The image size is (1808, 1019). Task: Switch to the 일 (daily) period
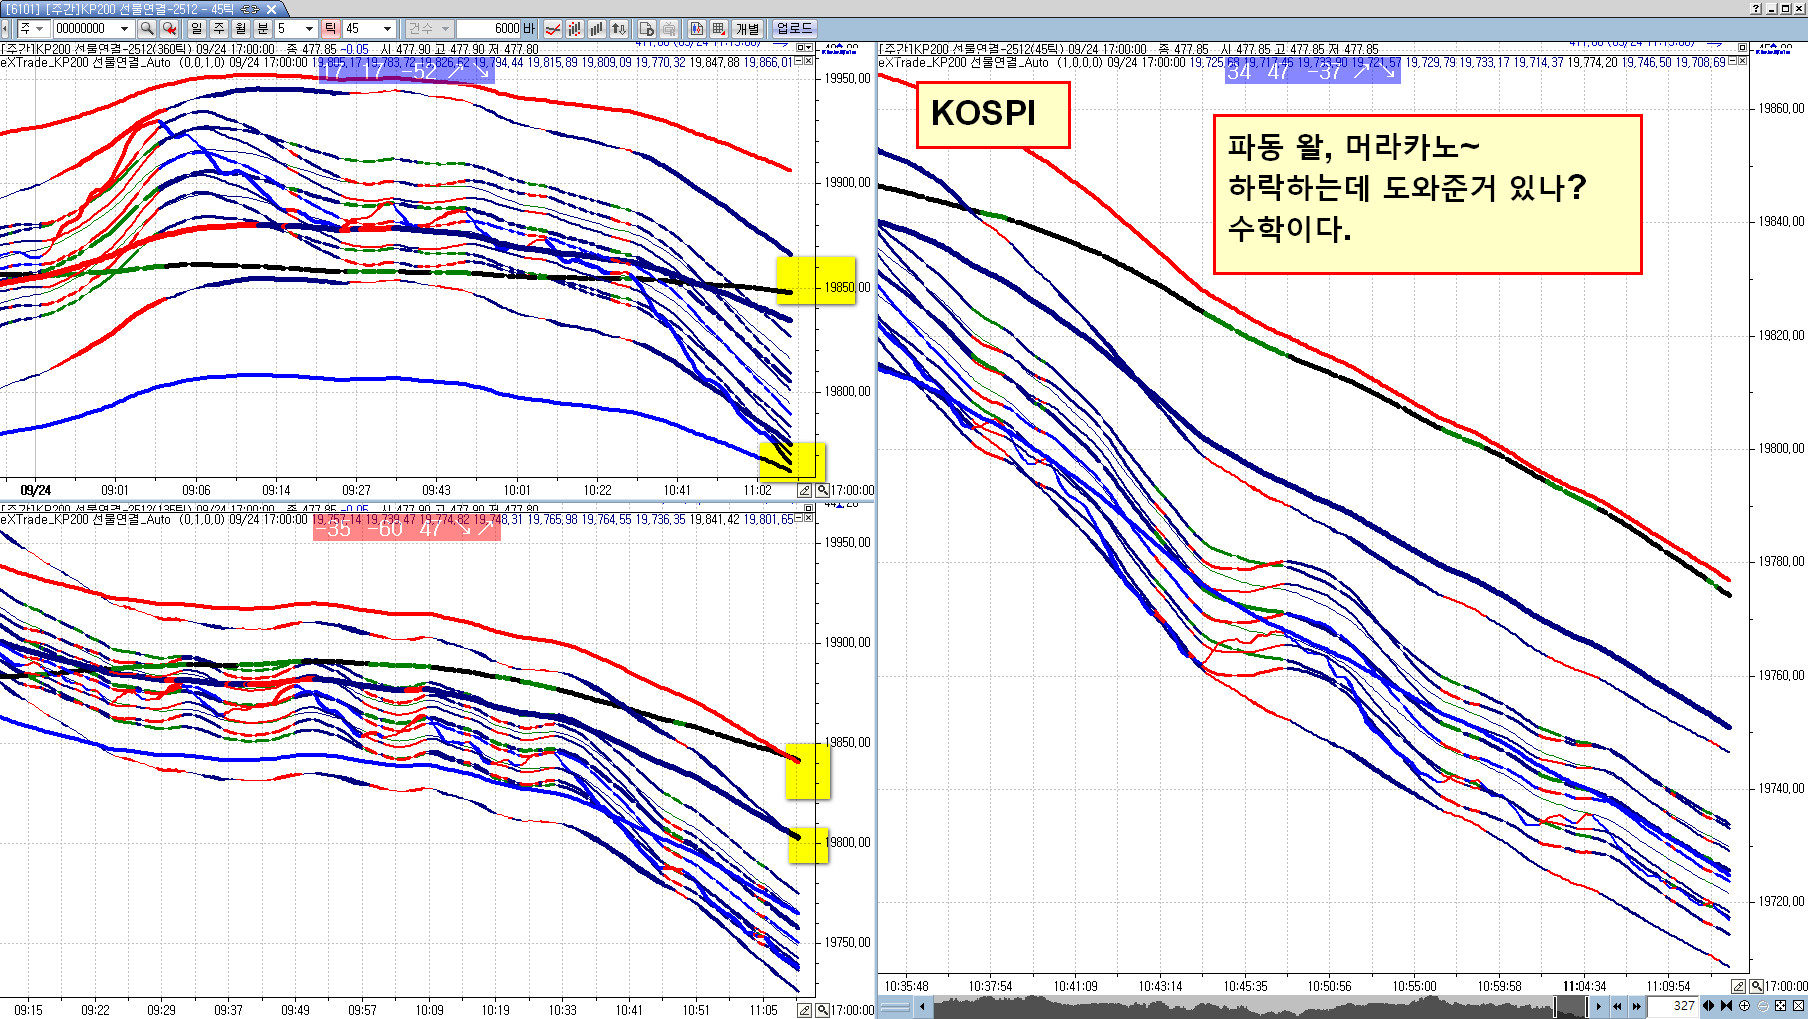197,29
